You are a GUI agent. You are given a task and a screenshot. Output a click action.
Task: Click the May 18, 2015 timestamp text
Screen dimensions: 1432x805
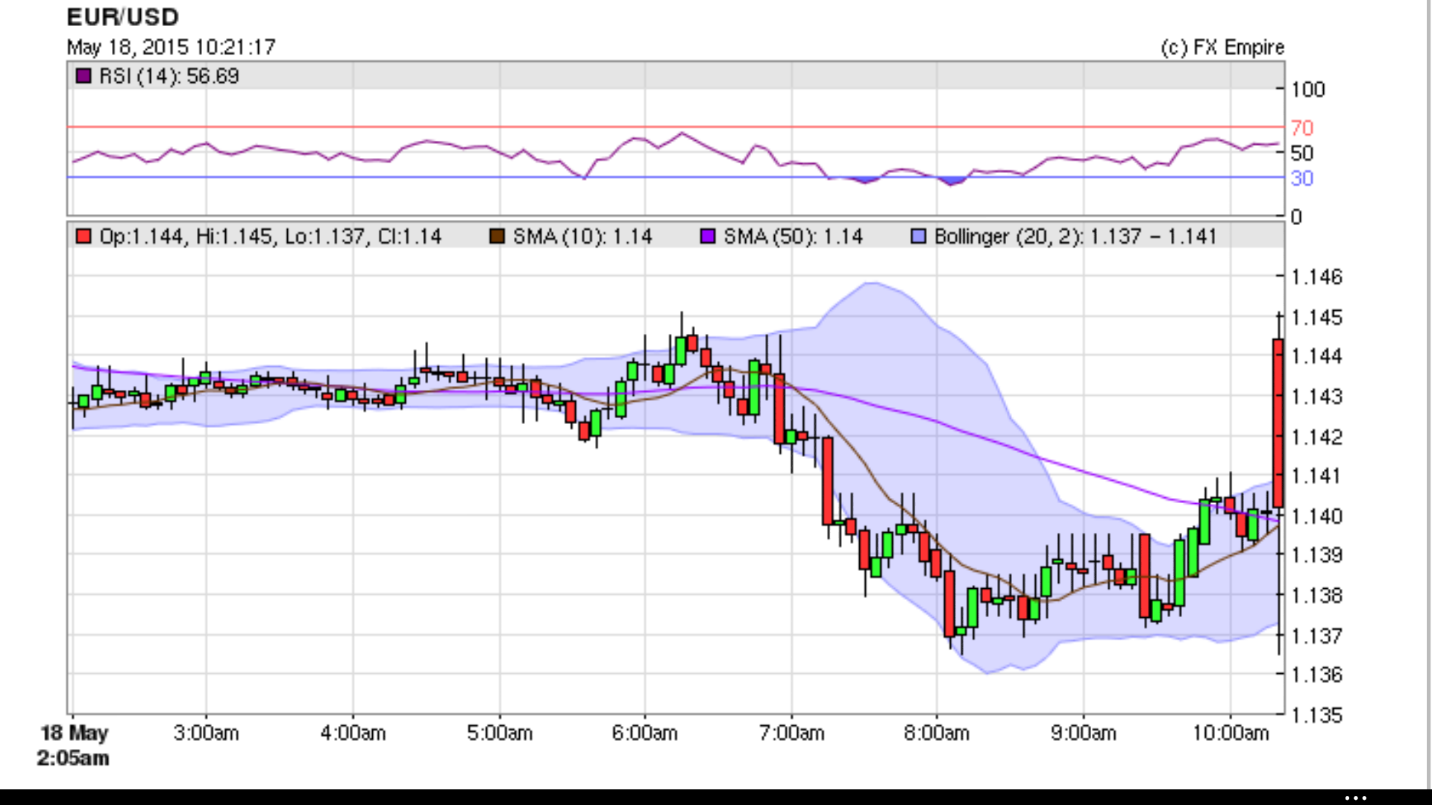(171, 47)
